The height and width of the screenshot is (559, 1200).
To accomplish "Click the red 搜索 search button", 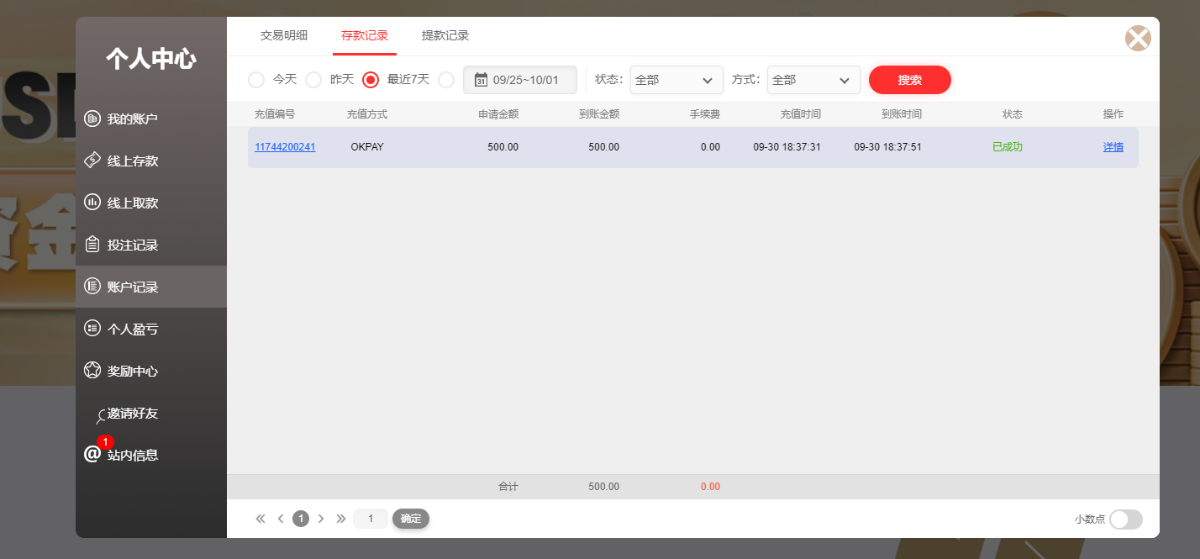I will pos(909,80).
